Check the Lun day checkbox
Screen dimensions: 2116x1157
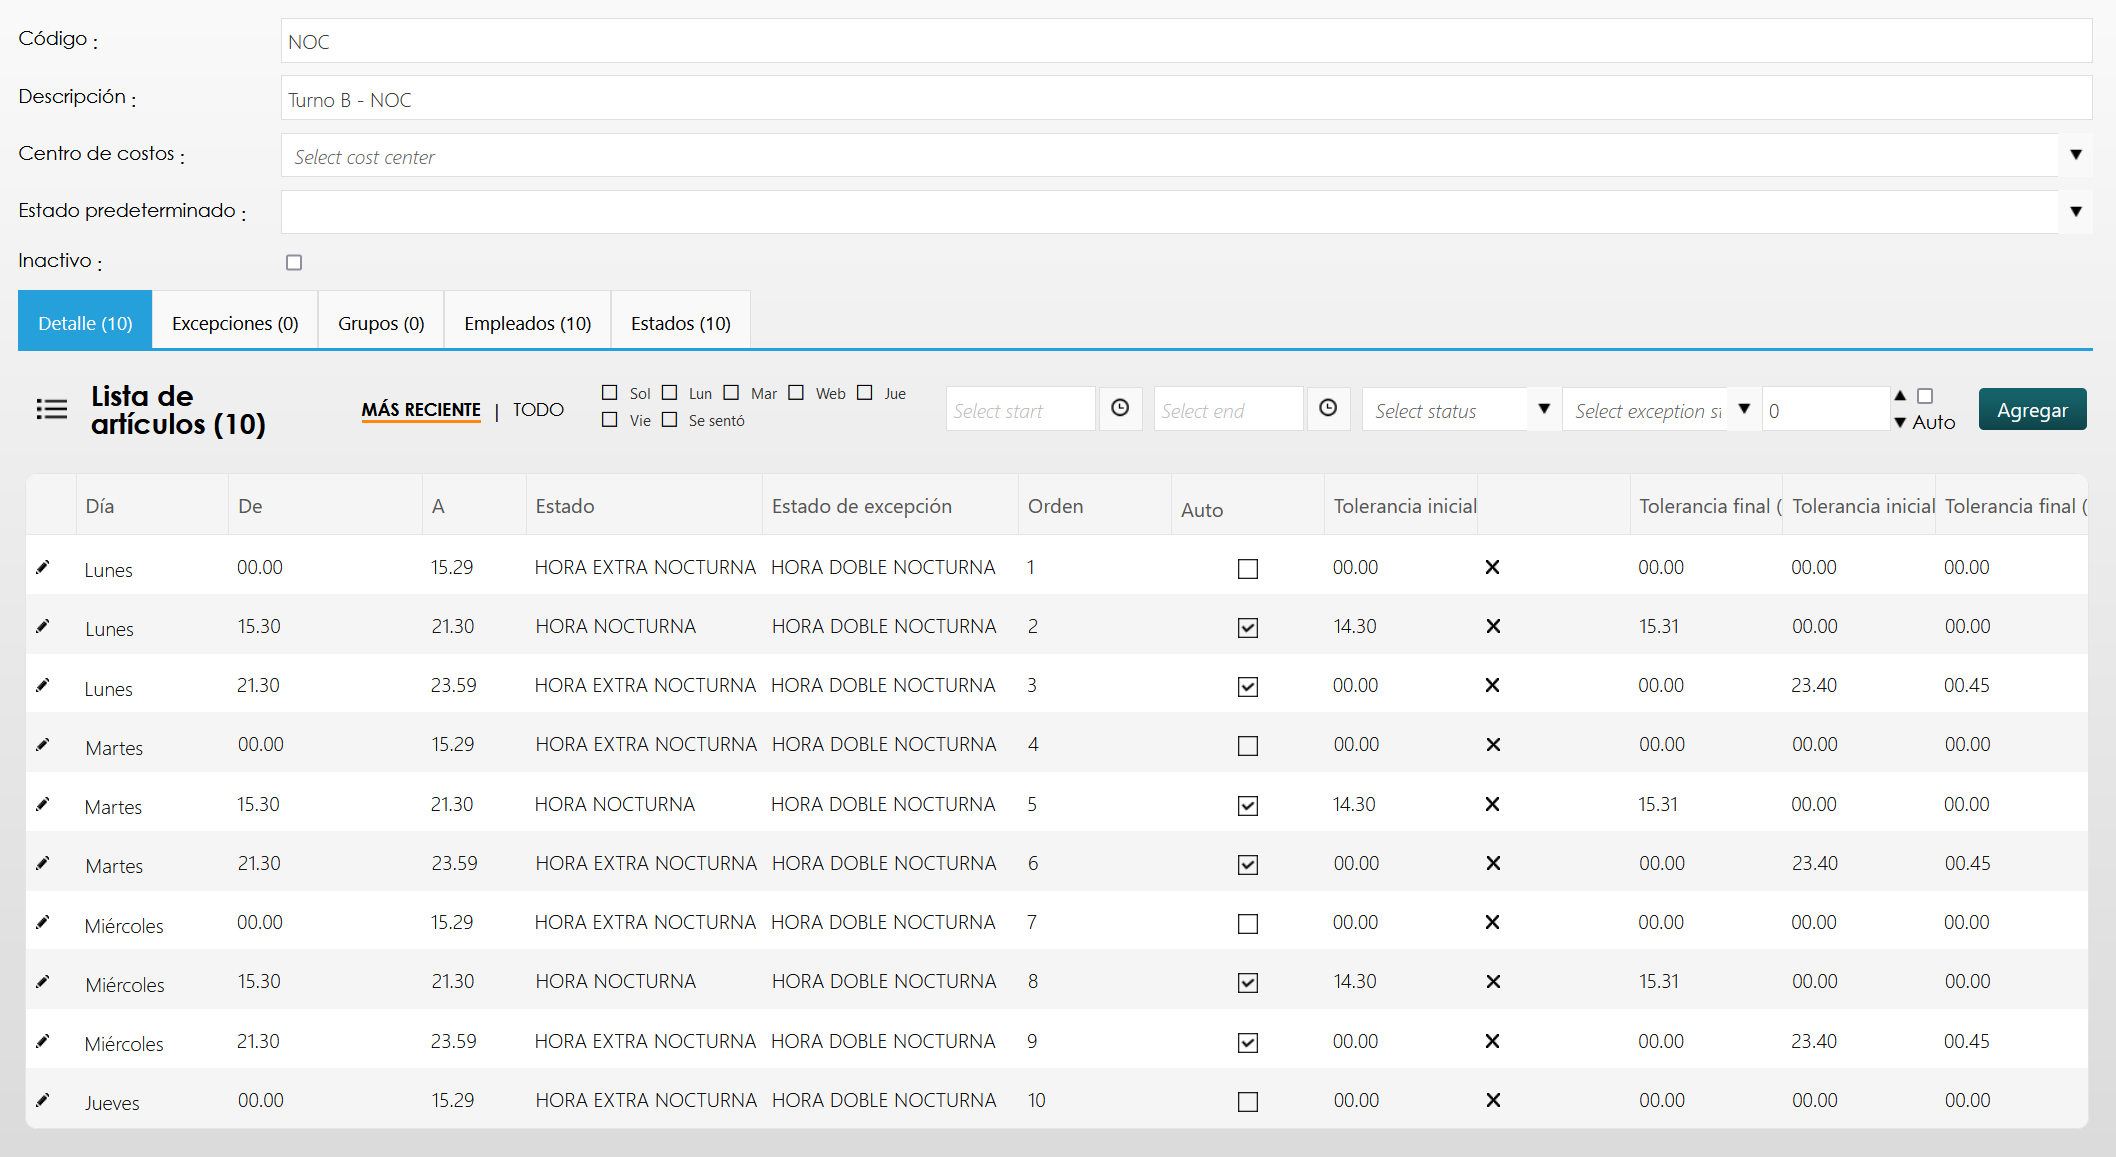coord(670,392)
